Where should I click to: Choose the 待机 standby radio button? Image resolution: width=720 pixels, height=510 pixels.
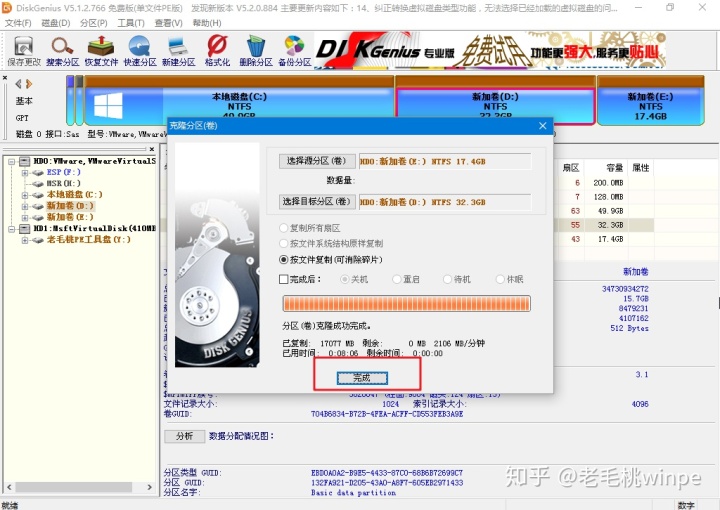[x=448, y=279]
